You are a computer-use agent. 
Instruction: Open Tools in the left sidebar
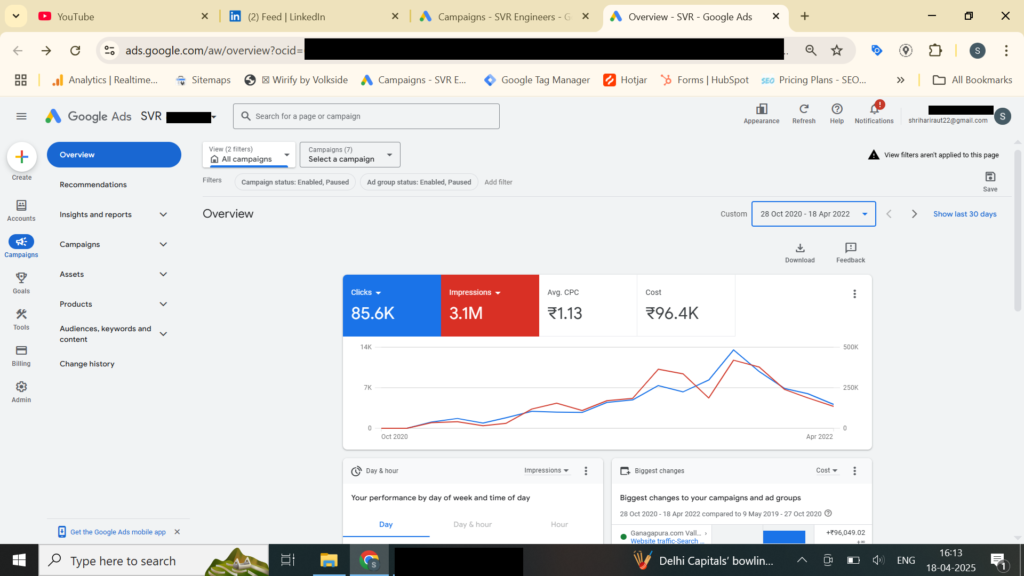point(21,315)
